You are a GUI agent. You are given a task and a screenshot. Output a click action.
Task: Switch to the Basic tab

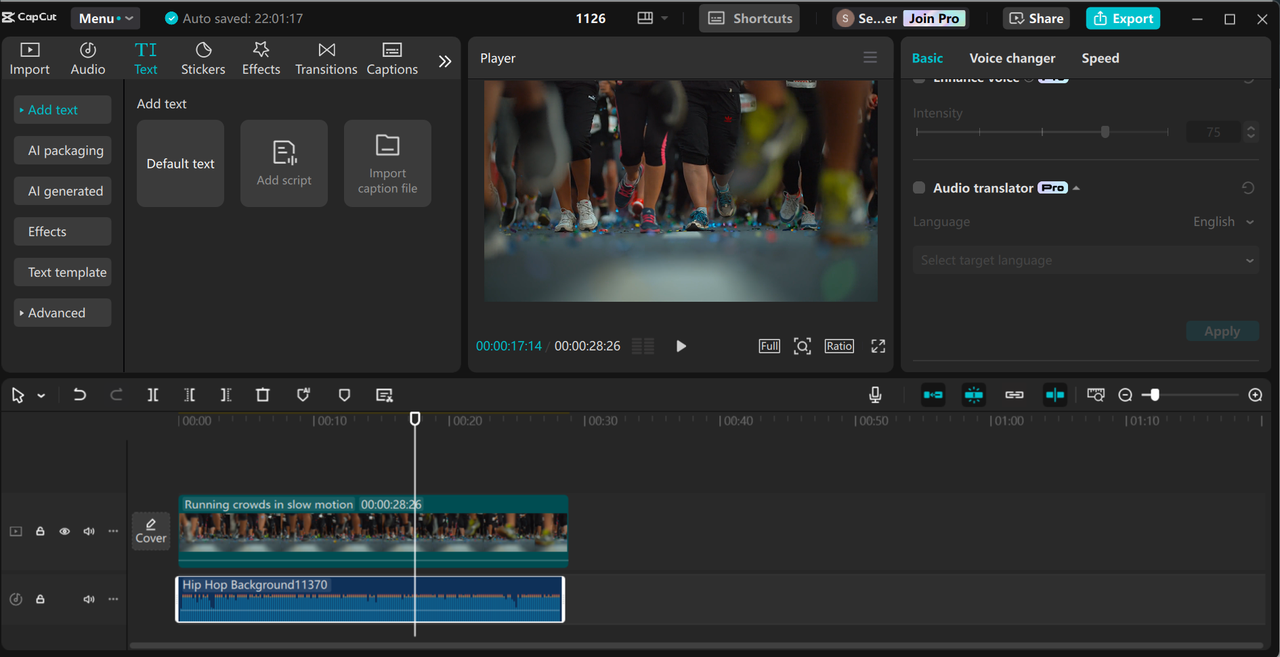tap(927, 58)
